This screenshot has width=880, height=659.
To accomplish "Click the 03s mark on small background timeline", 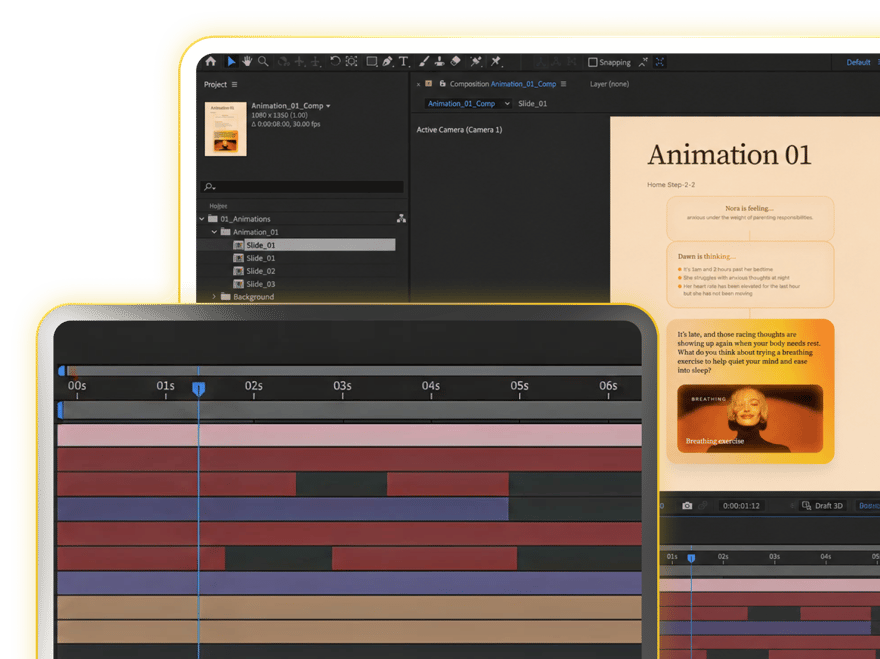I will click(774, 556).
